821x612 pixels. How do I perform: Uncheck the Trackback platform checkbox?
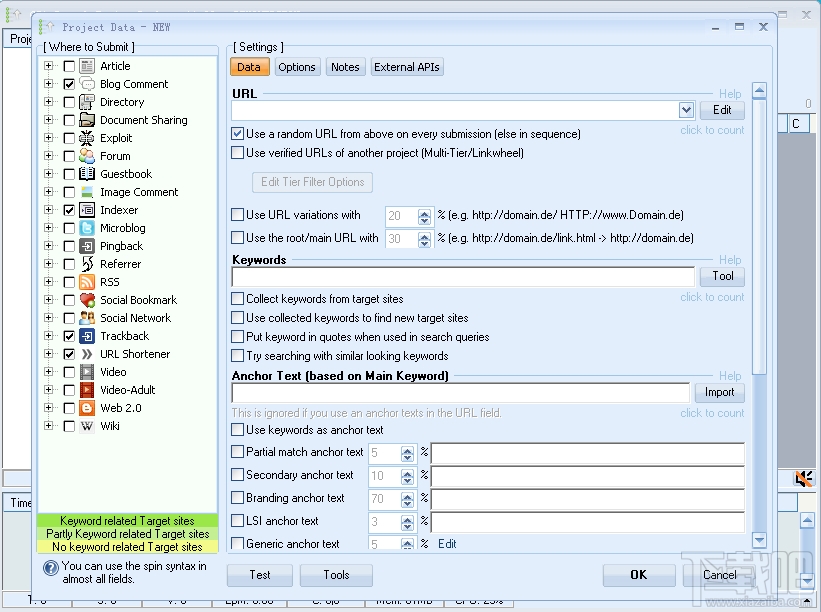[x=68, y=335]
